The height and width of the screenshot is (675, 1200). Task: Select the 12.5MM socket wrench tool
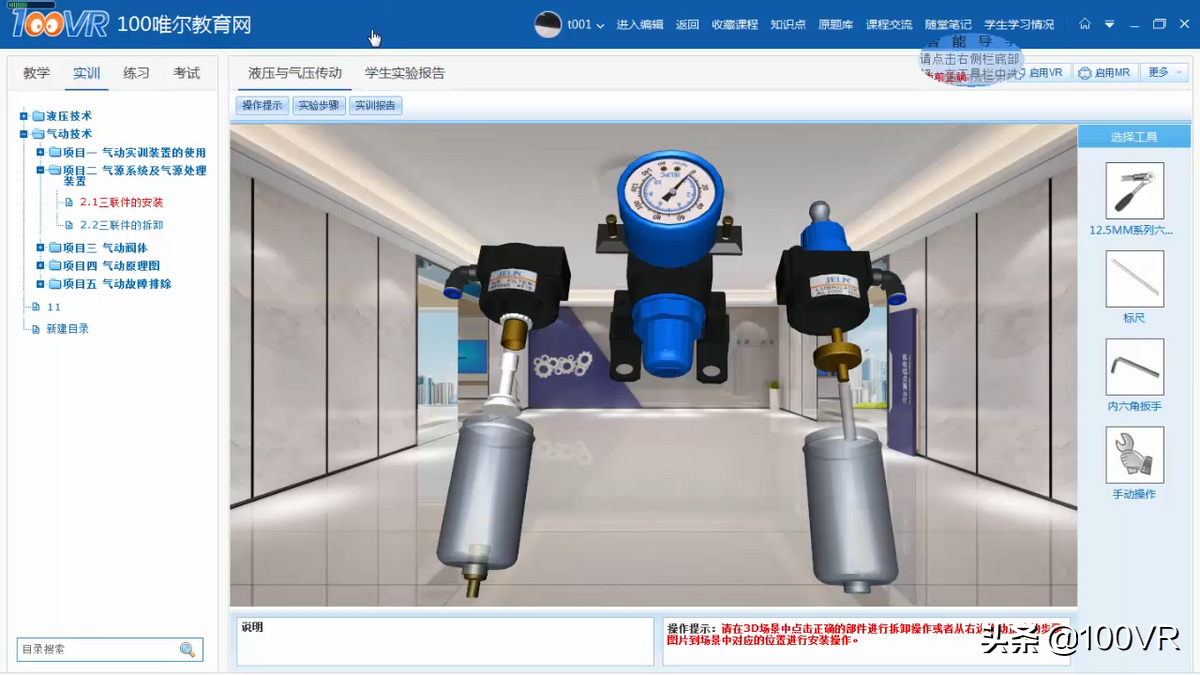click(x=1134, y=191)
